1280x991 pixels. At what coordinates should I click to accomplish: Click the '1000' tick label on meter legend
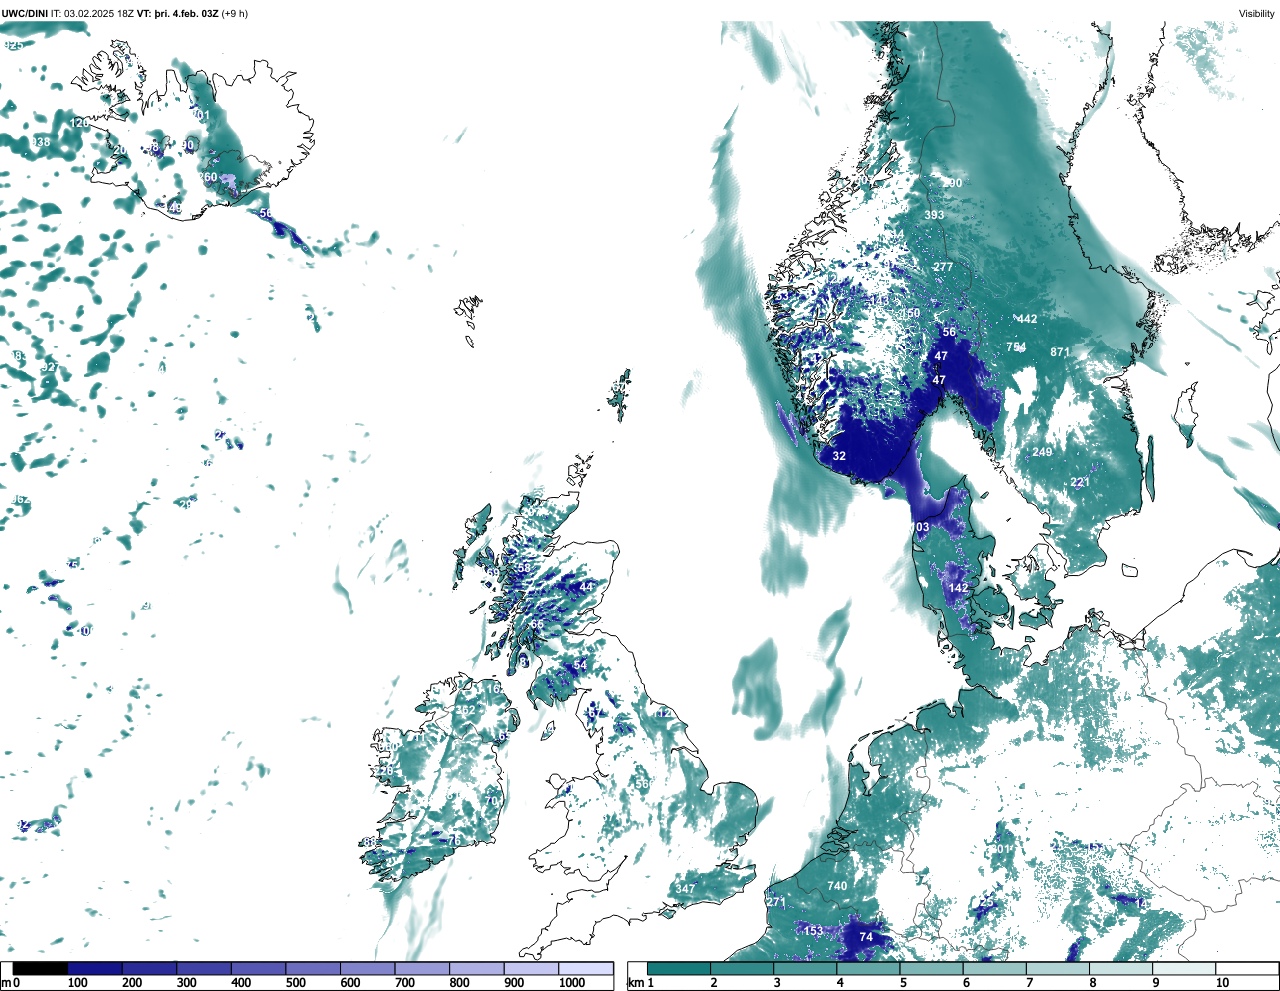[x=572, y=984]
